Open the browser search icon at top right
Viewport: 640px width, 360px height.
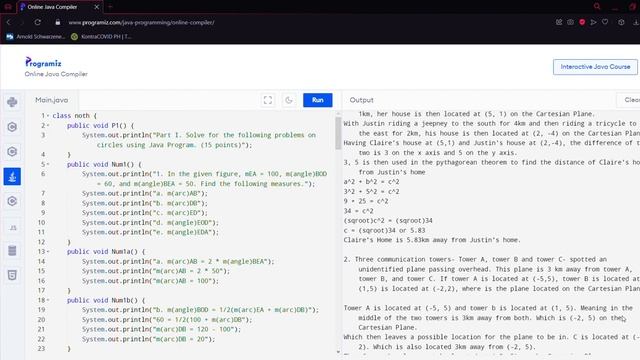[597, 7]
